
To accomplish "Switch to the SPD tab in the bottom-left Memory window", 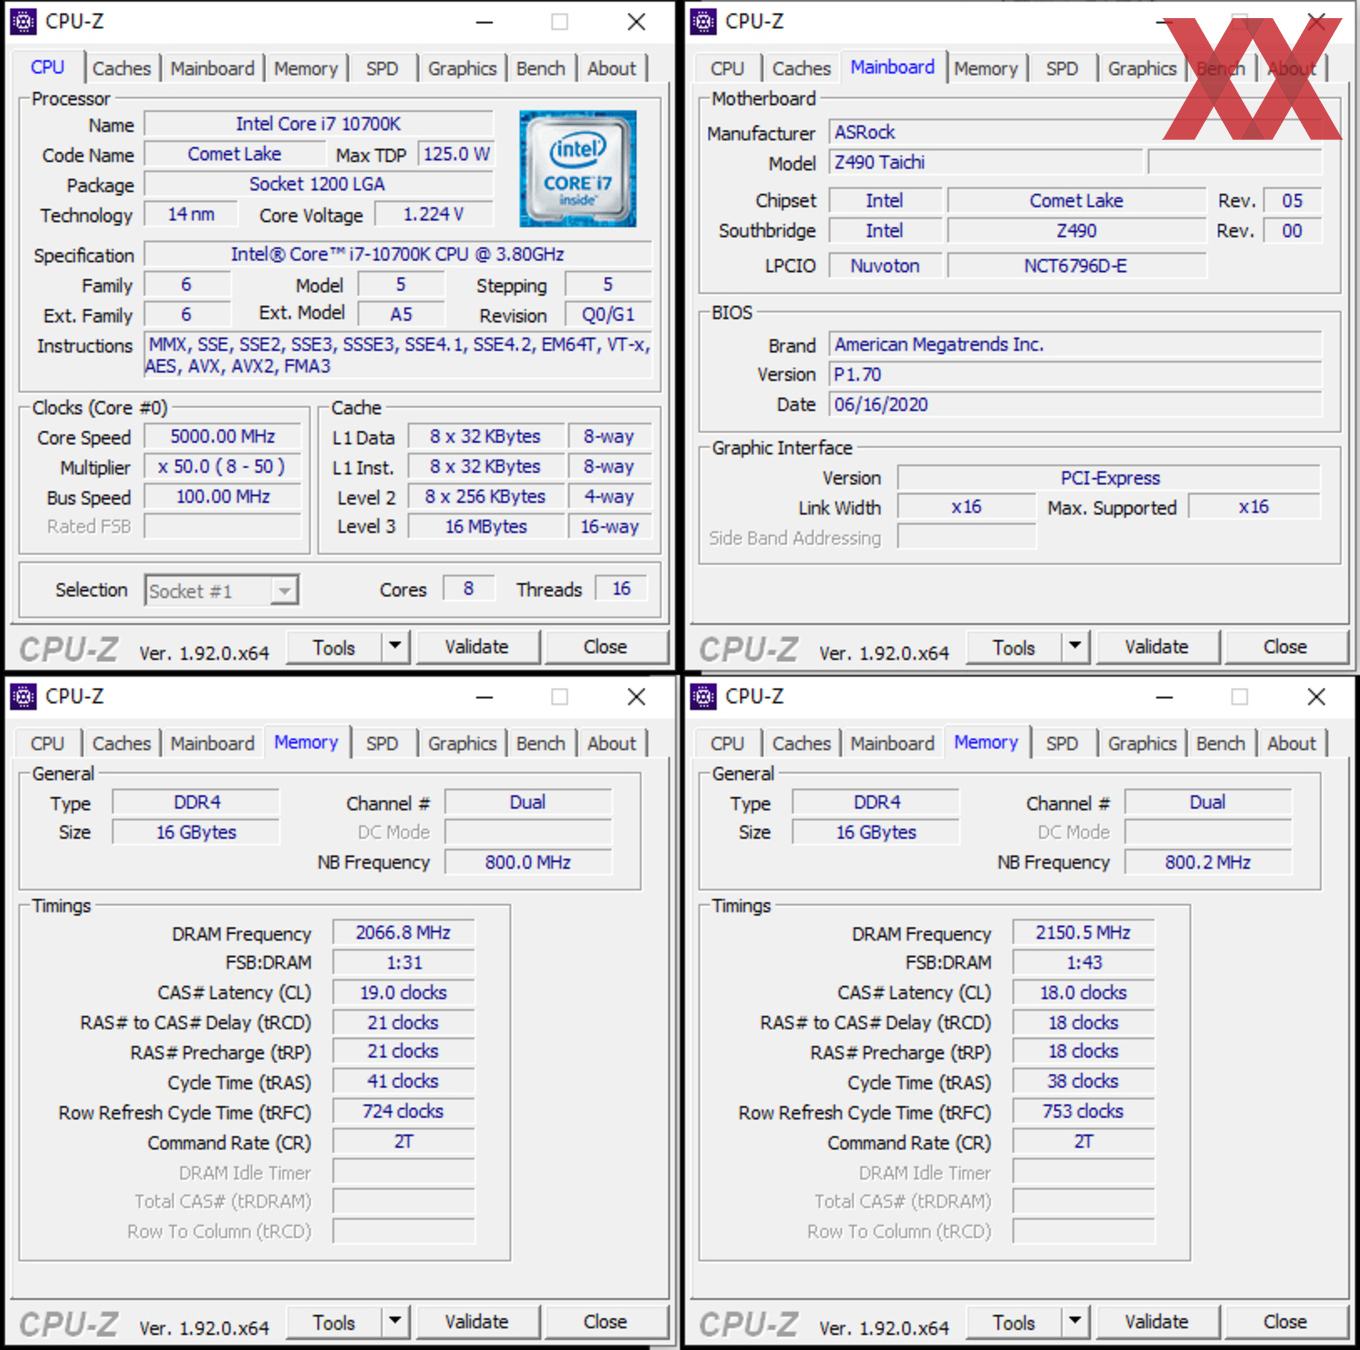I will point(382,743).
